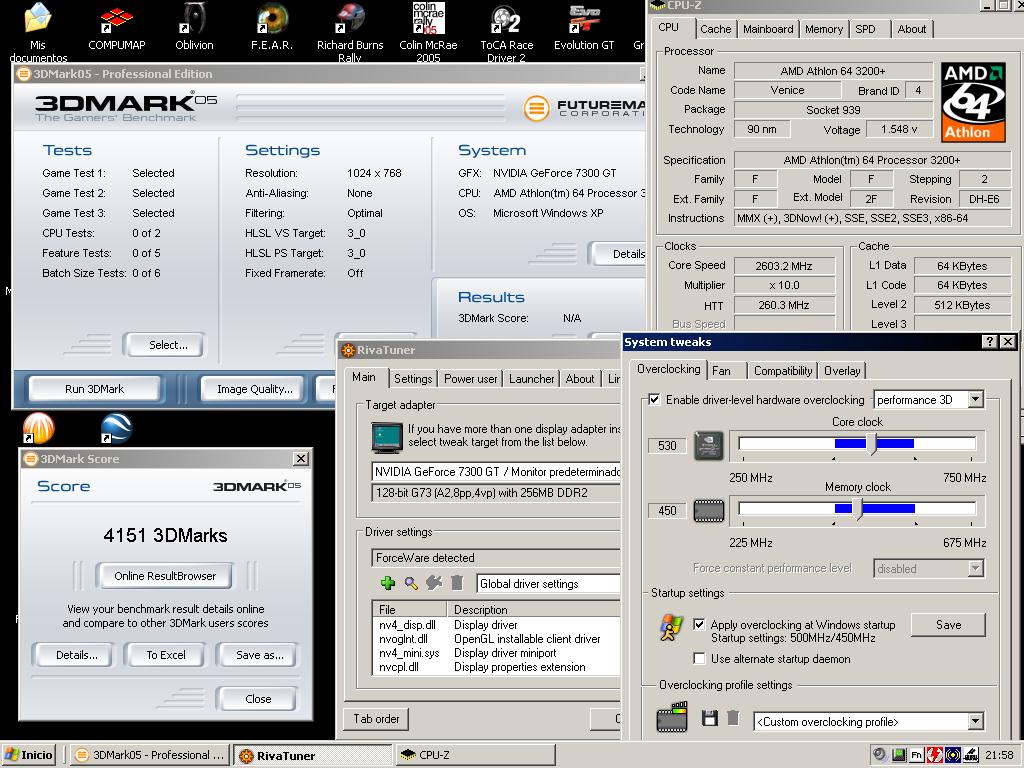The width and height of the screenshot is (1024, 768).
Task: Open the Global driver settings dropdown
Action: pyautogui.click(x=549, y=584)
